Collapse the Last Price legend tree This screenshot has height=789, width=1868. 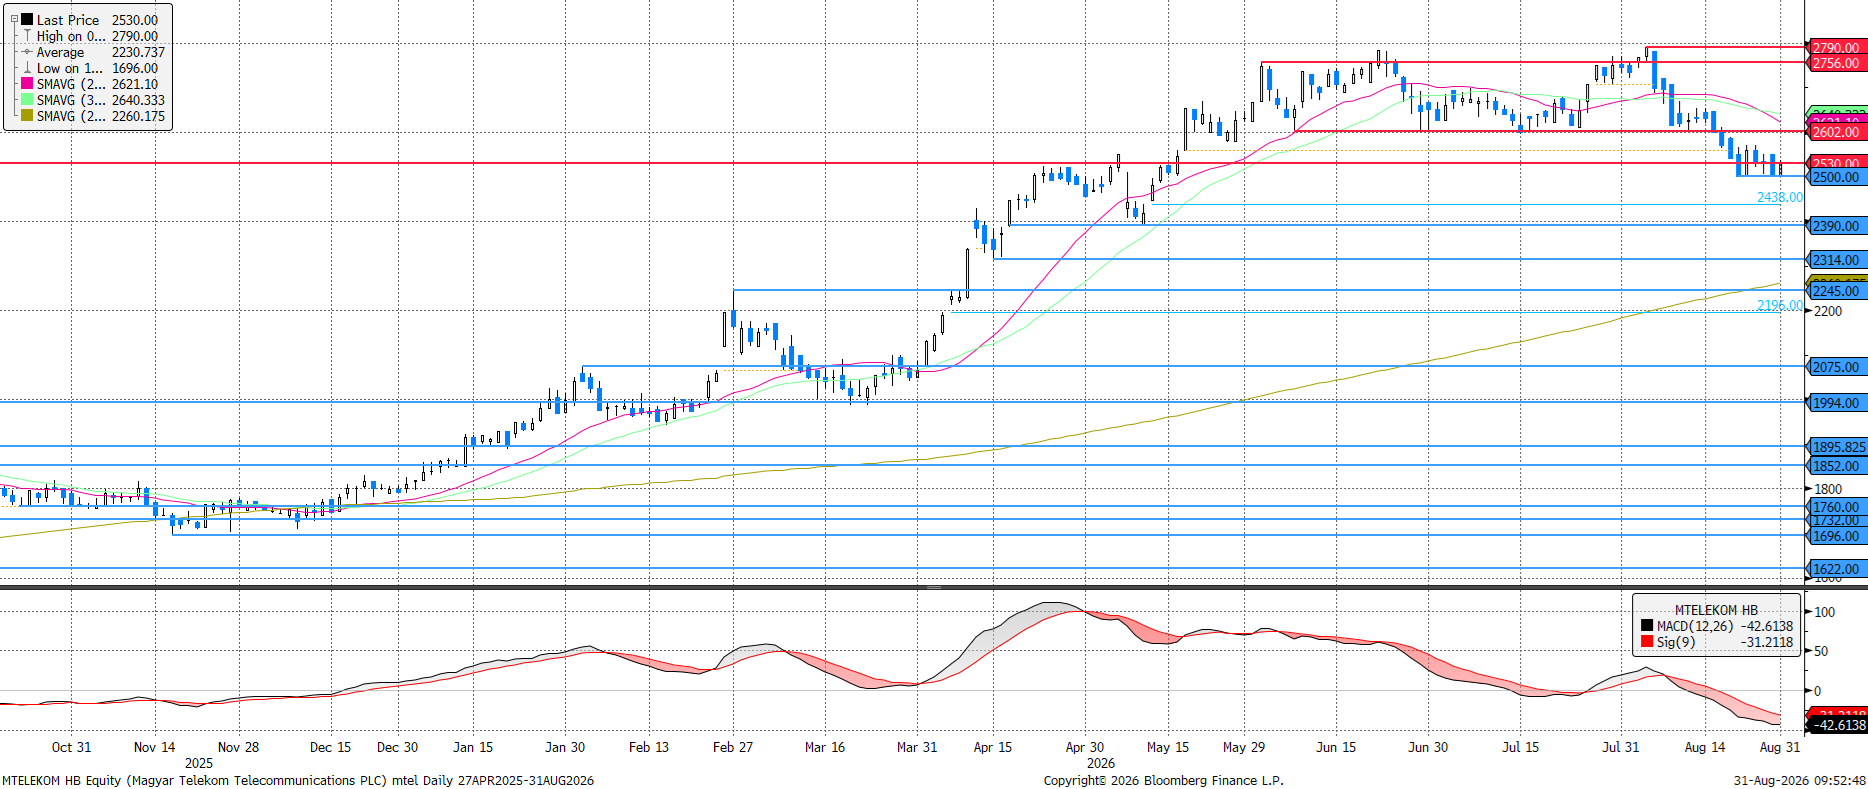coord(14,19)
